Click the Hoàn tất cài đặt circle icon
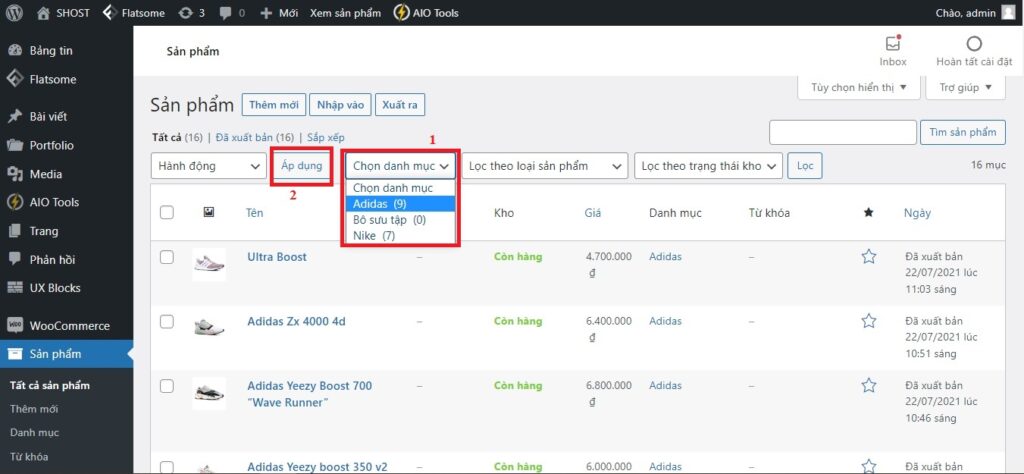Image resolution: width=1024 pixels, height=474 pixels. point(973,44)
